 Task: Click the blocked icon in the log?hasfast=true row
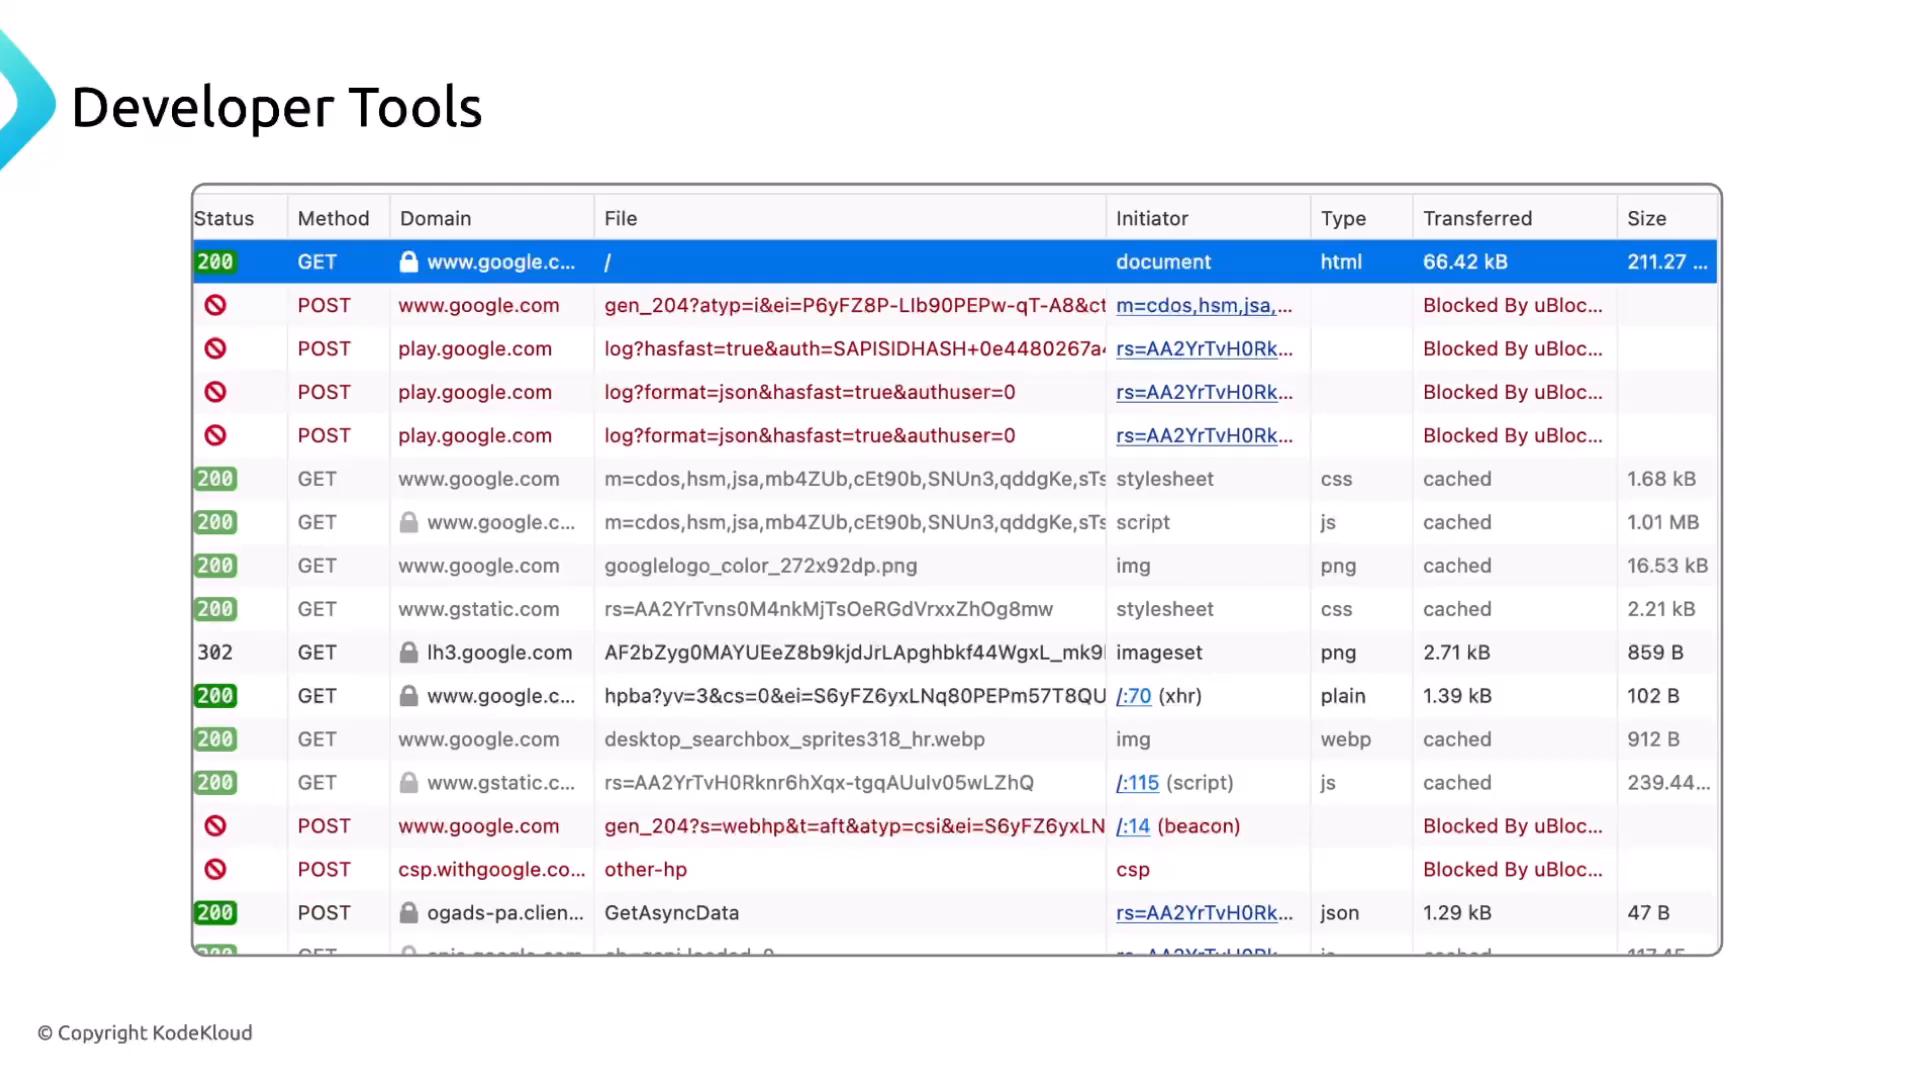(215, 348)
